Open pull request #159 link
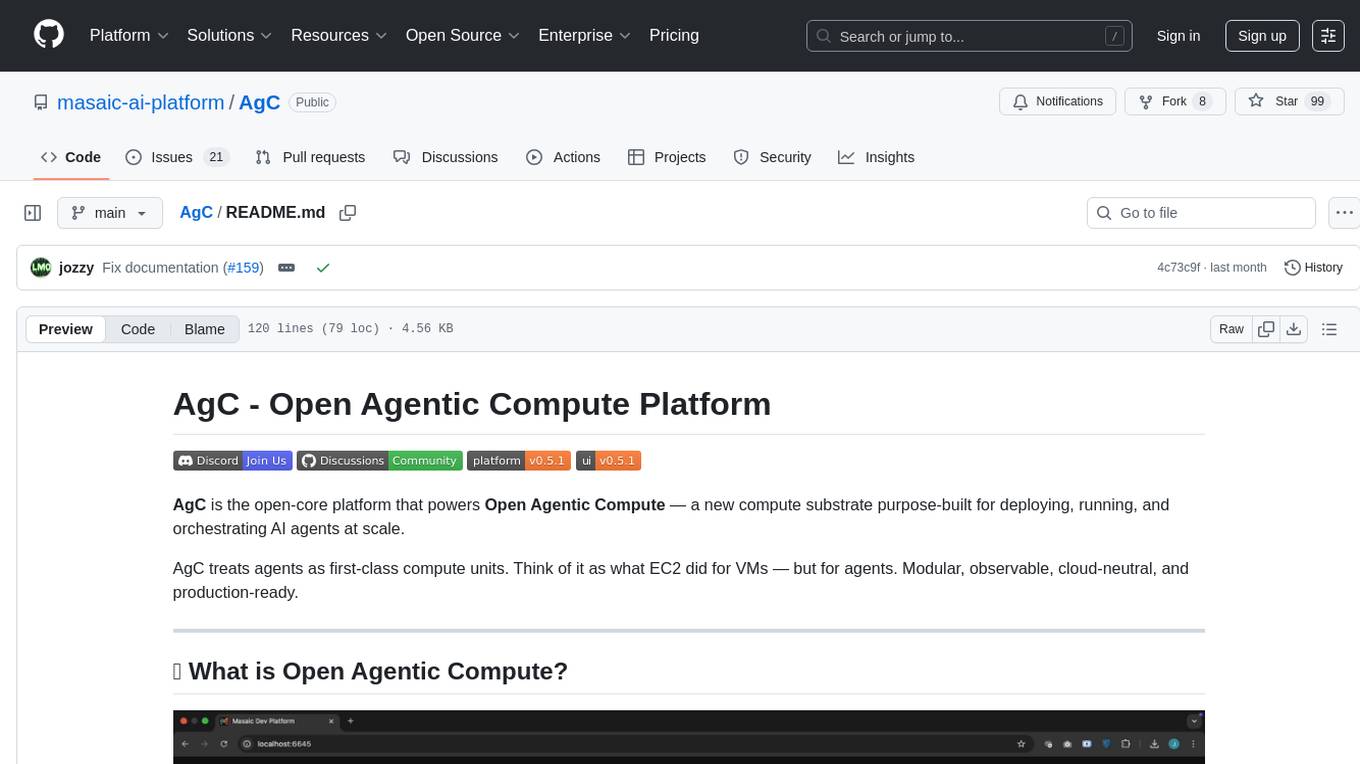The image size is (1360, 764). coord(245,268)
